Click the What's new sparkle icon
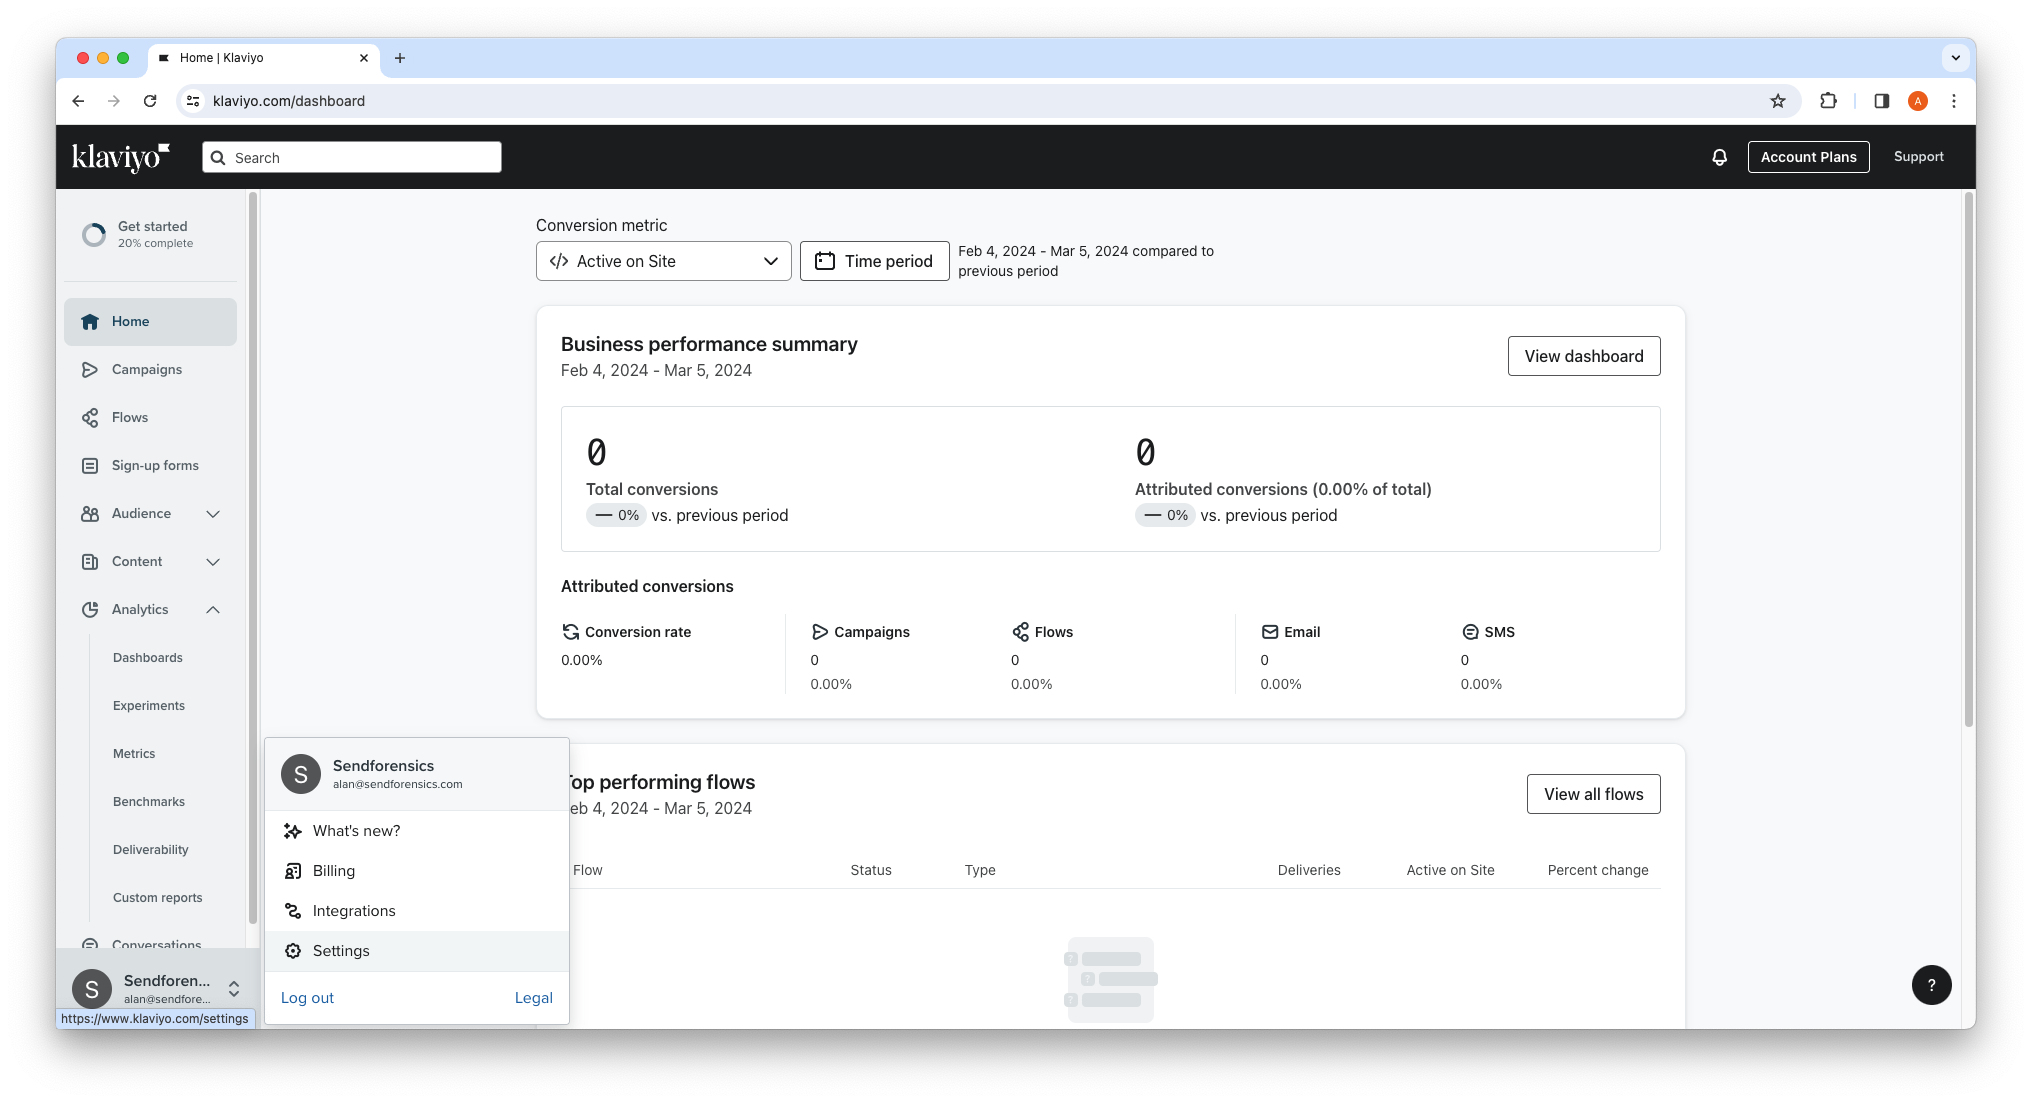2032x1103 pixels. click(x=293, y=831)
